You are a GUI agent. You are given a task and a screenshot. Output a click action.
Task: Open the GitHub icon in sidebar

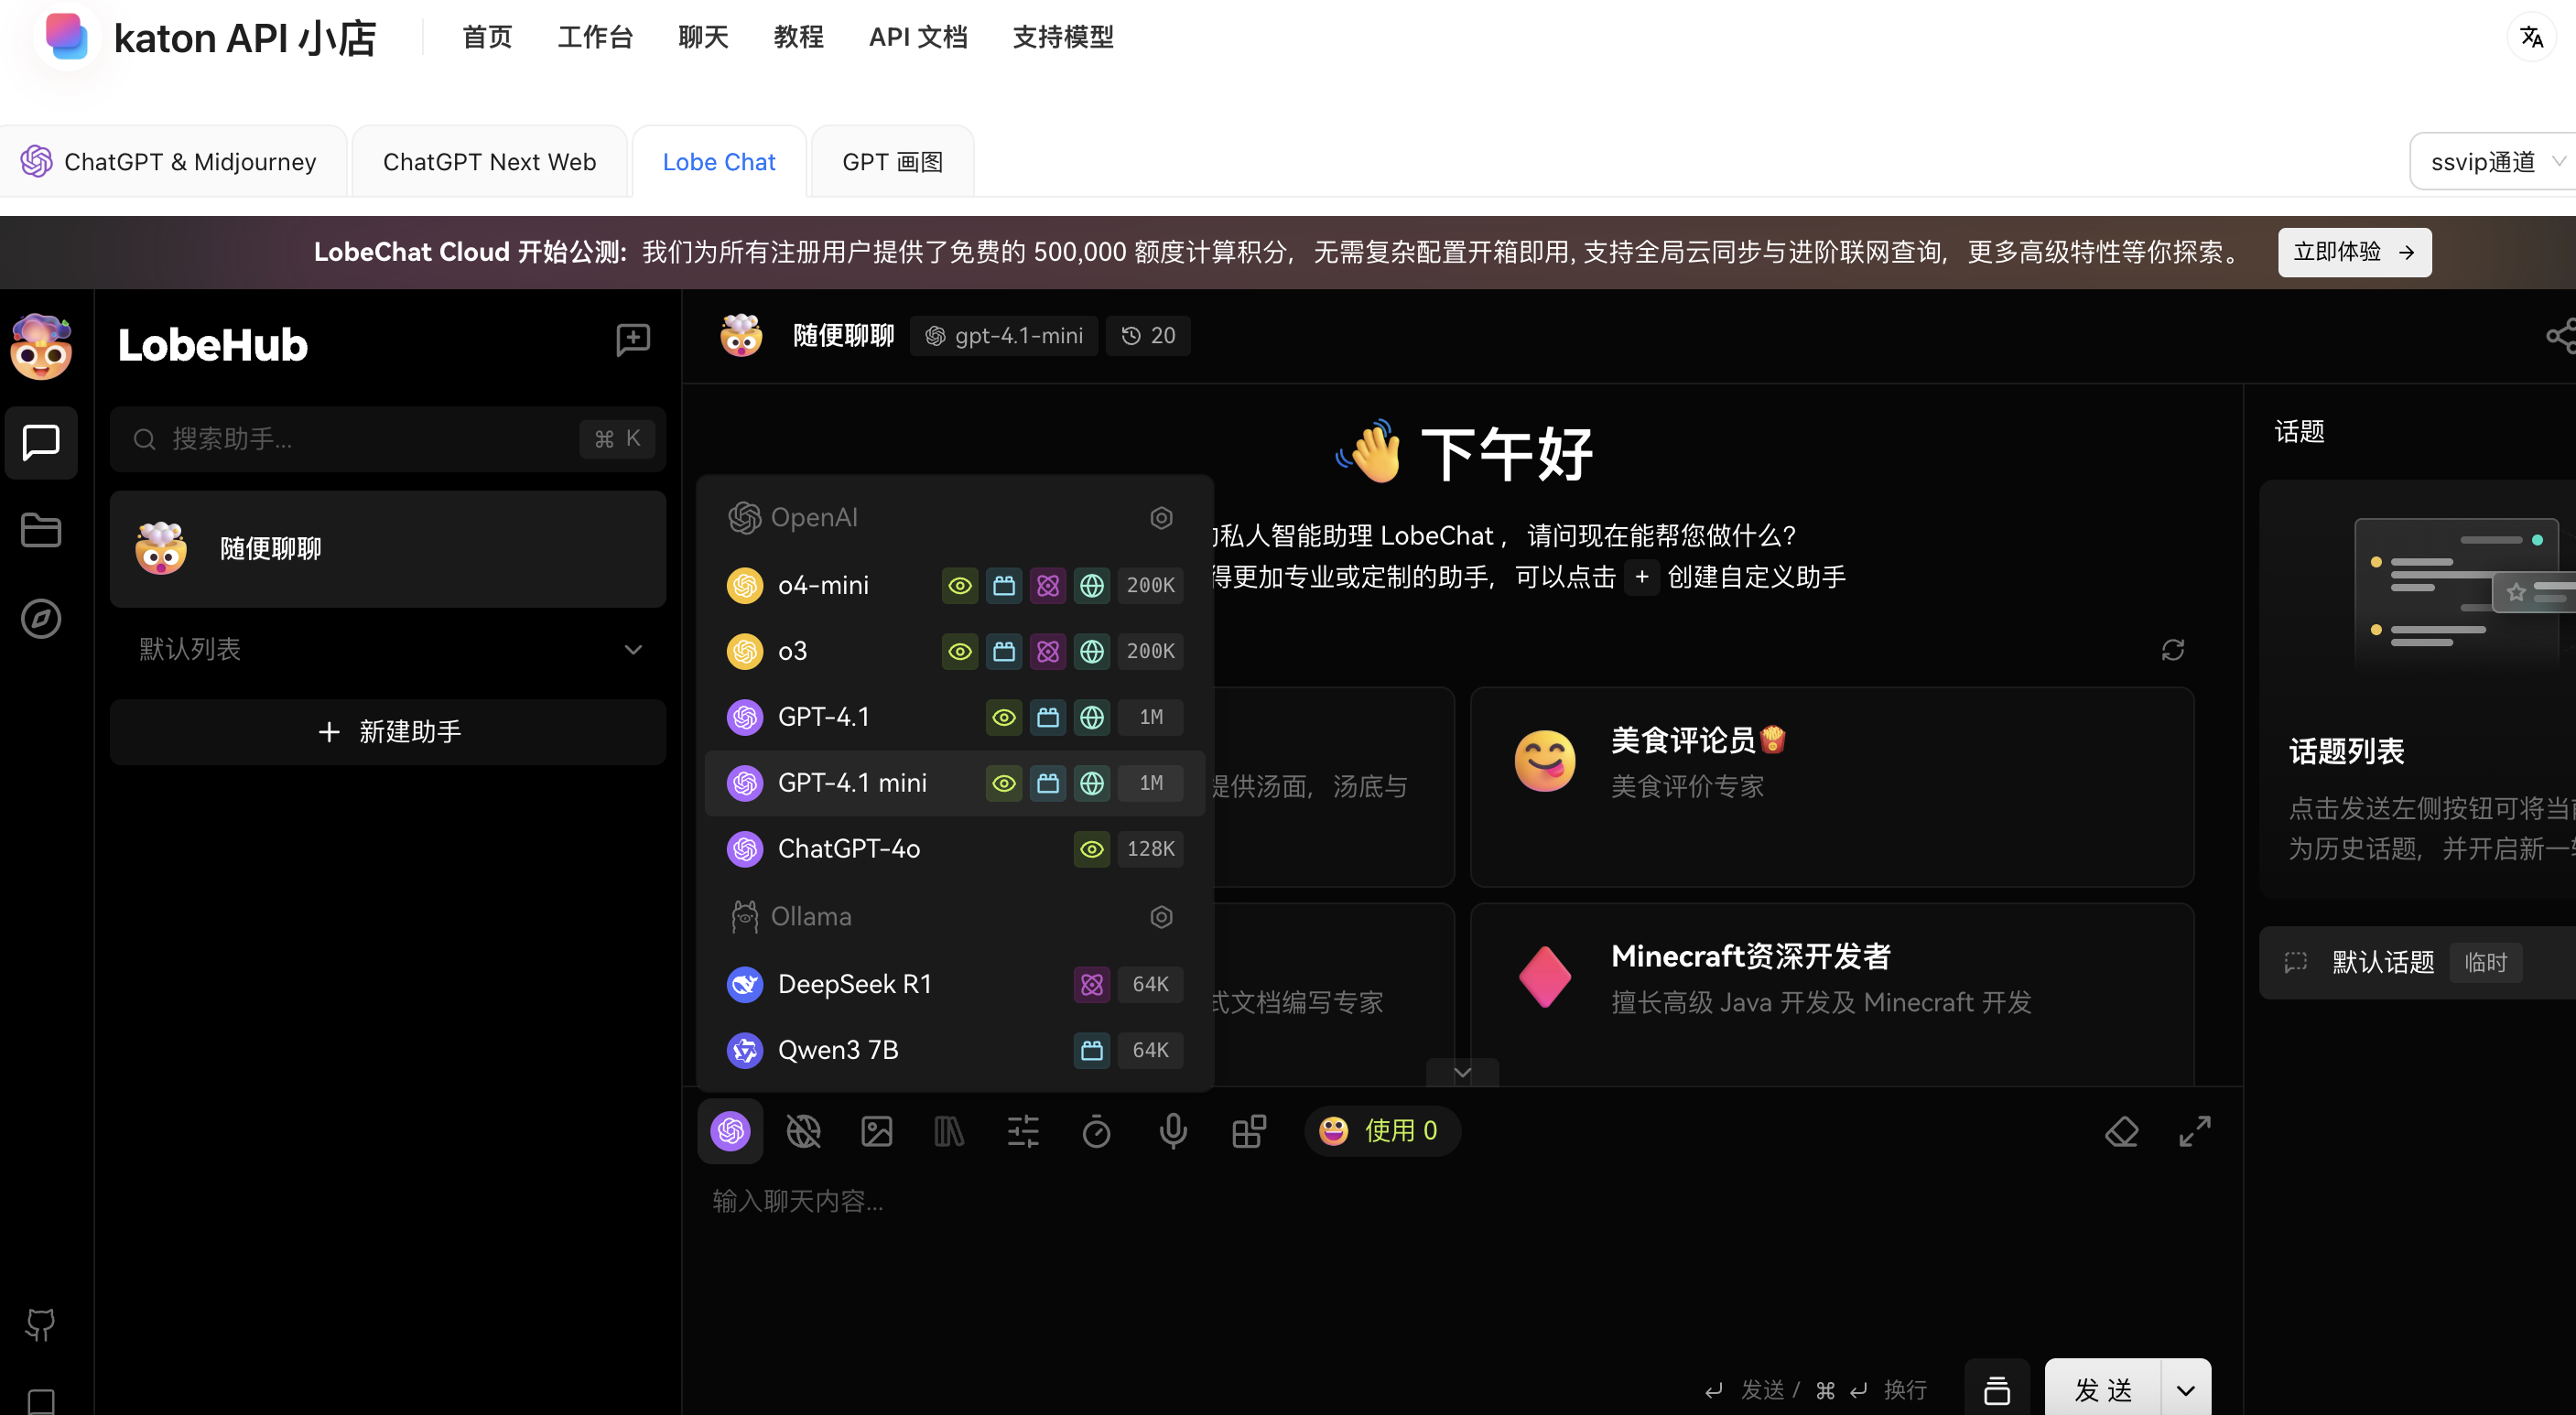41,1325
